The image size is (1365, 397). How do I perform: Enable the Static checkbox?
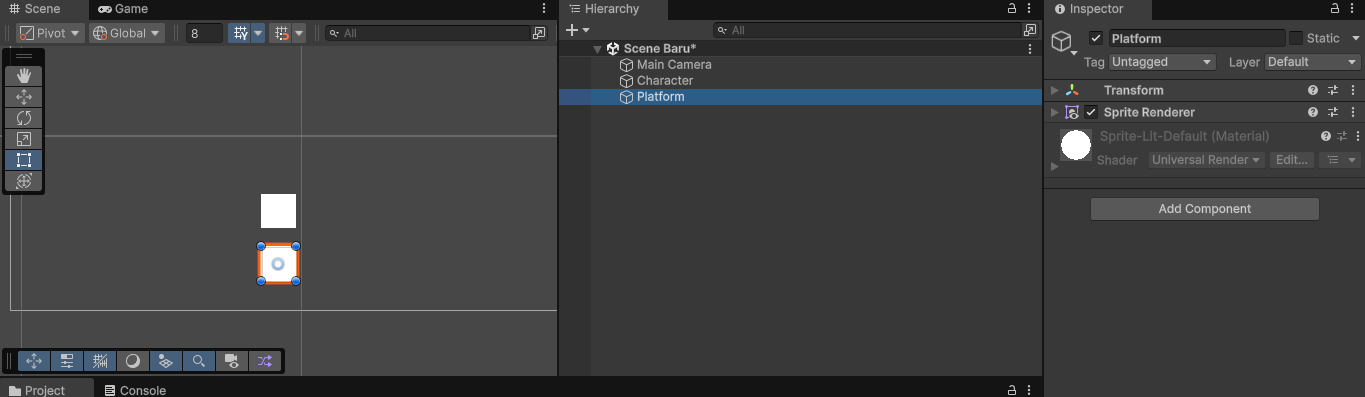pyautogui.click(x=1296, y=38)
